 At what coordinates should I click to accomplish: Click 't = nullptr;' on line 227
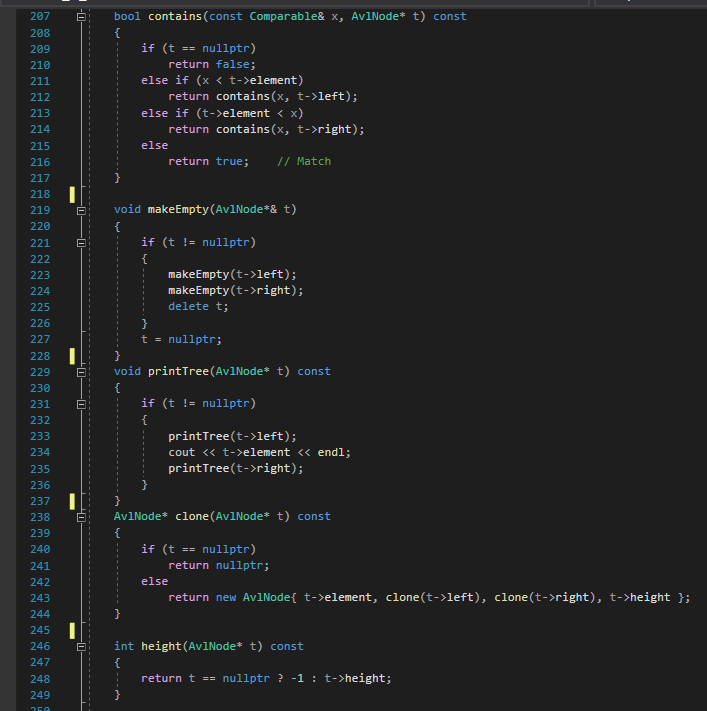pyautogui.click(x=181, y=339)
